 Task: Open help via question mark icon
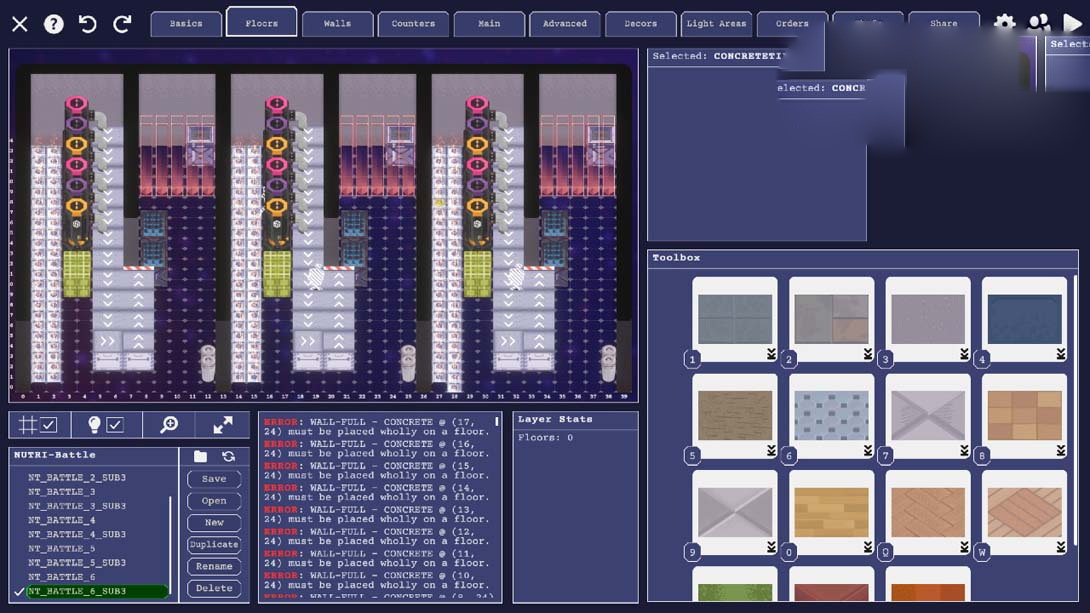[x=54, y=23]
